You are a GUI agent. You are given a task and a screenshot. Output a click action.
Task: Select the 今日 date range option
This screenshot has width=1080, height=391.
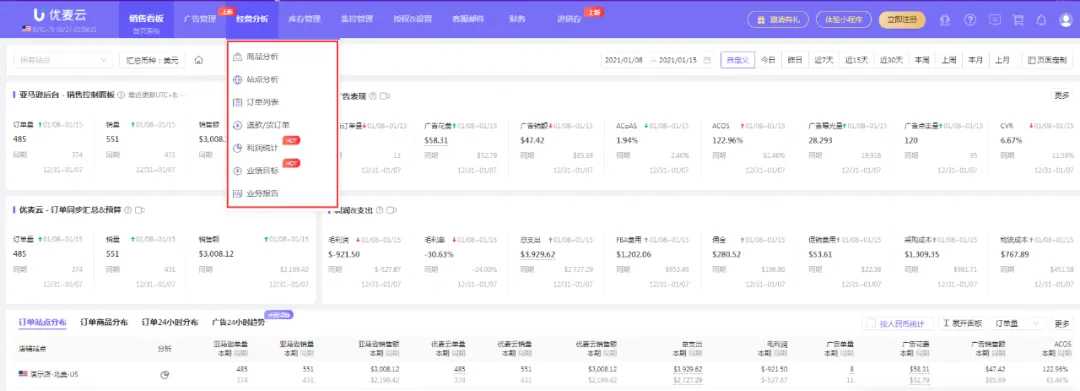tap(768, 60)
